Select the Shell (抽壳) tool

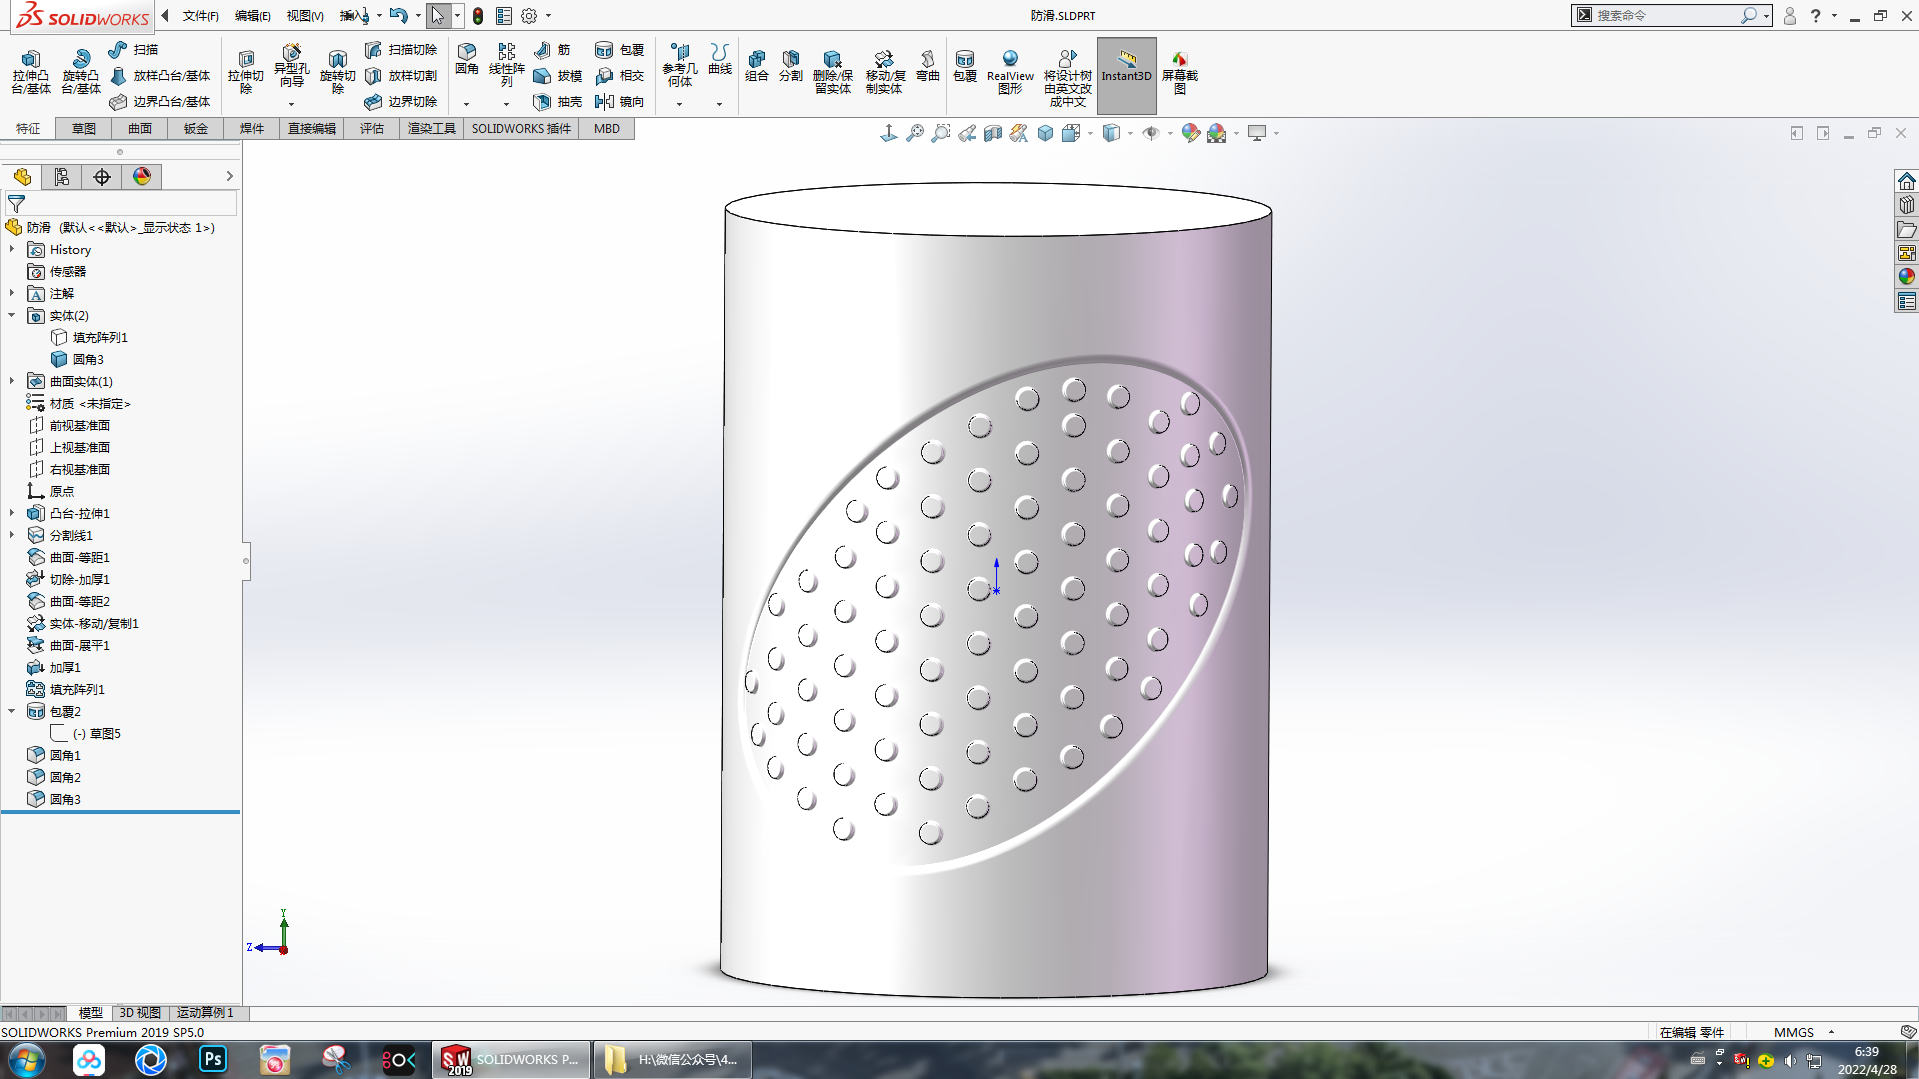click(558, 102)
